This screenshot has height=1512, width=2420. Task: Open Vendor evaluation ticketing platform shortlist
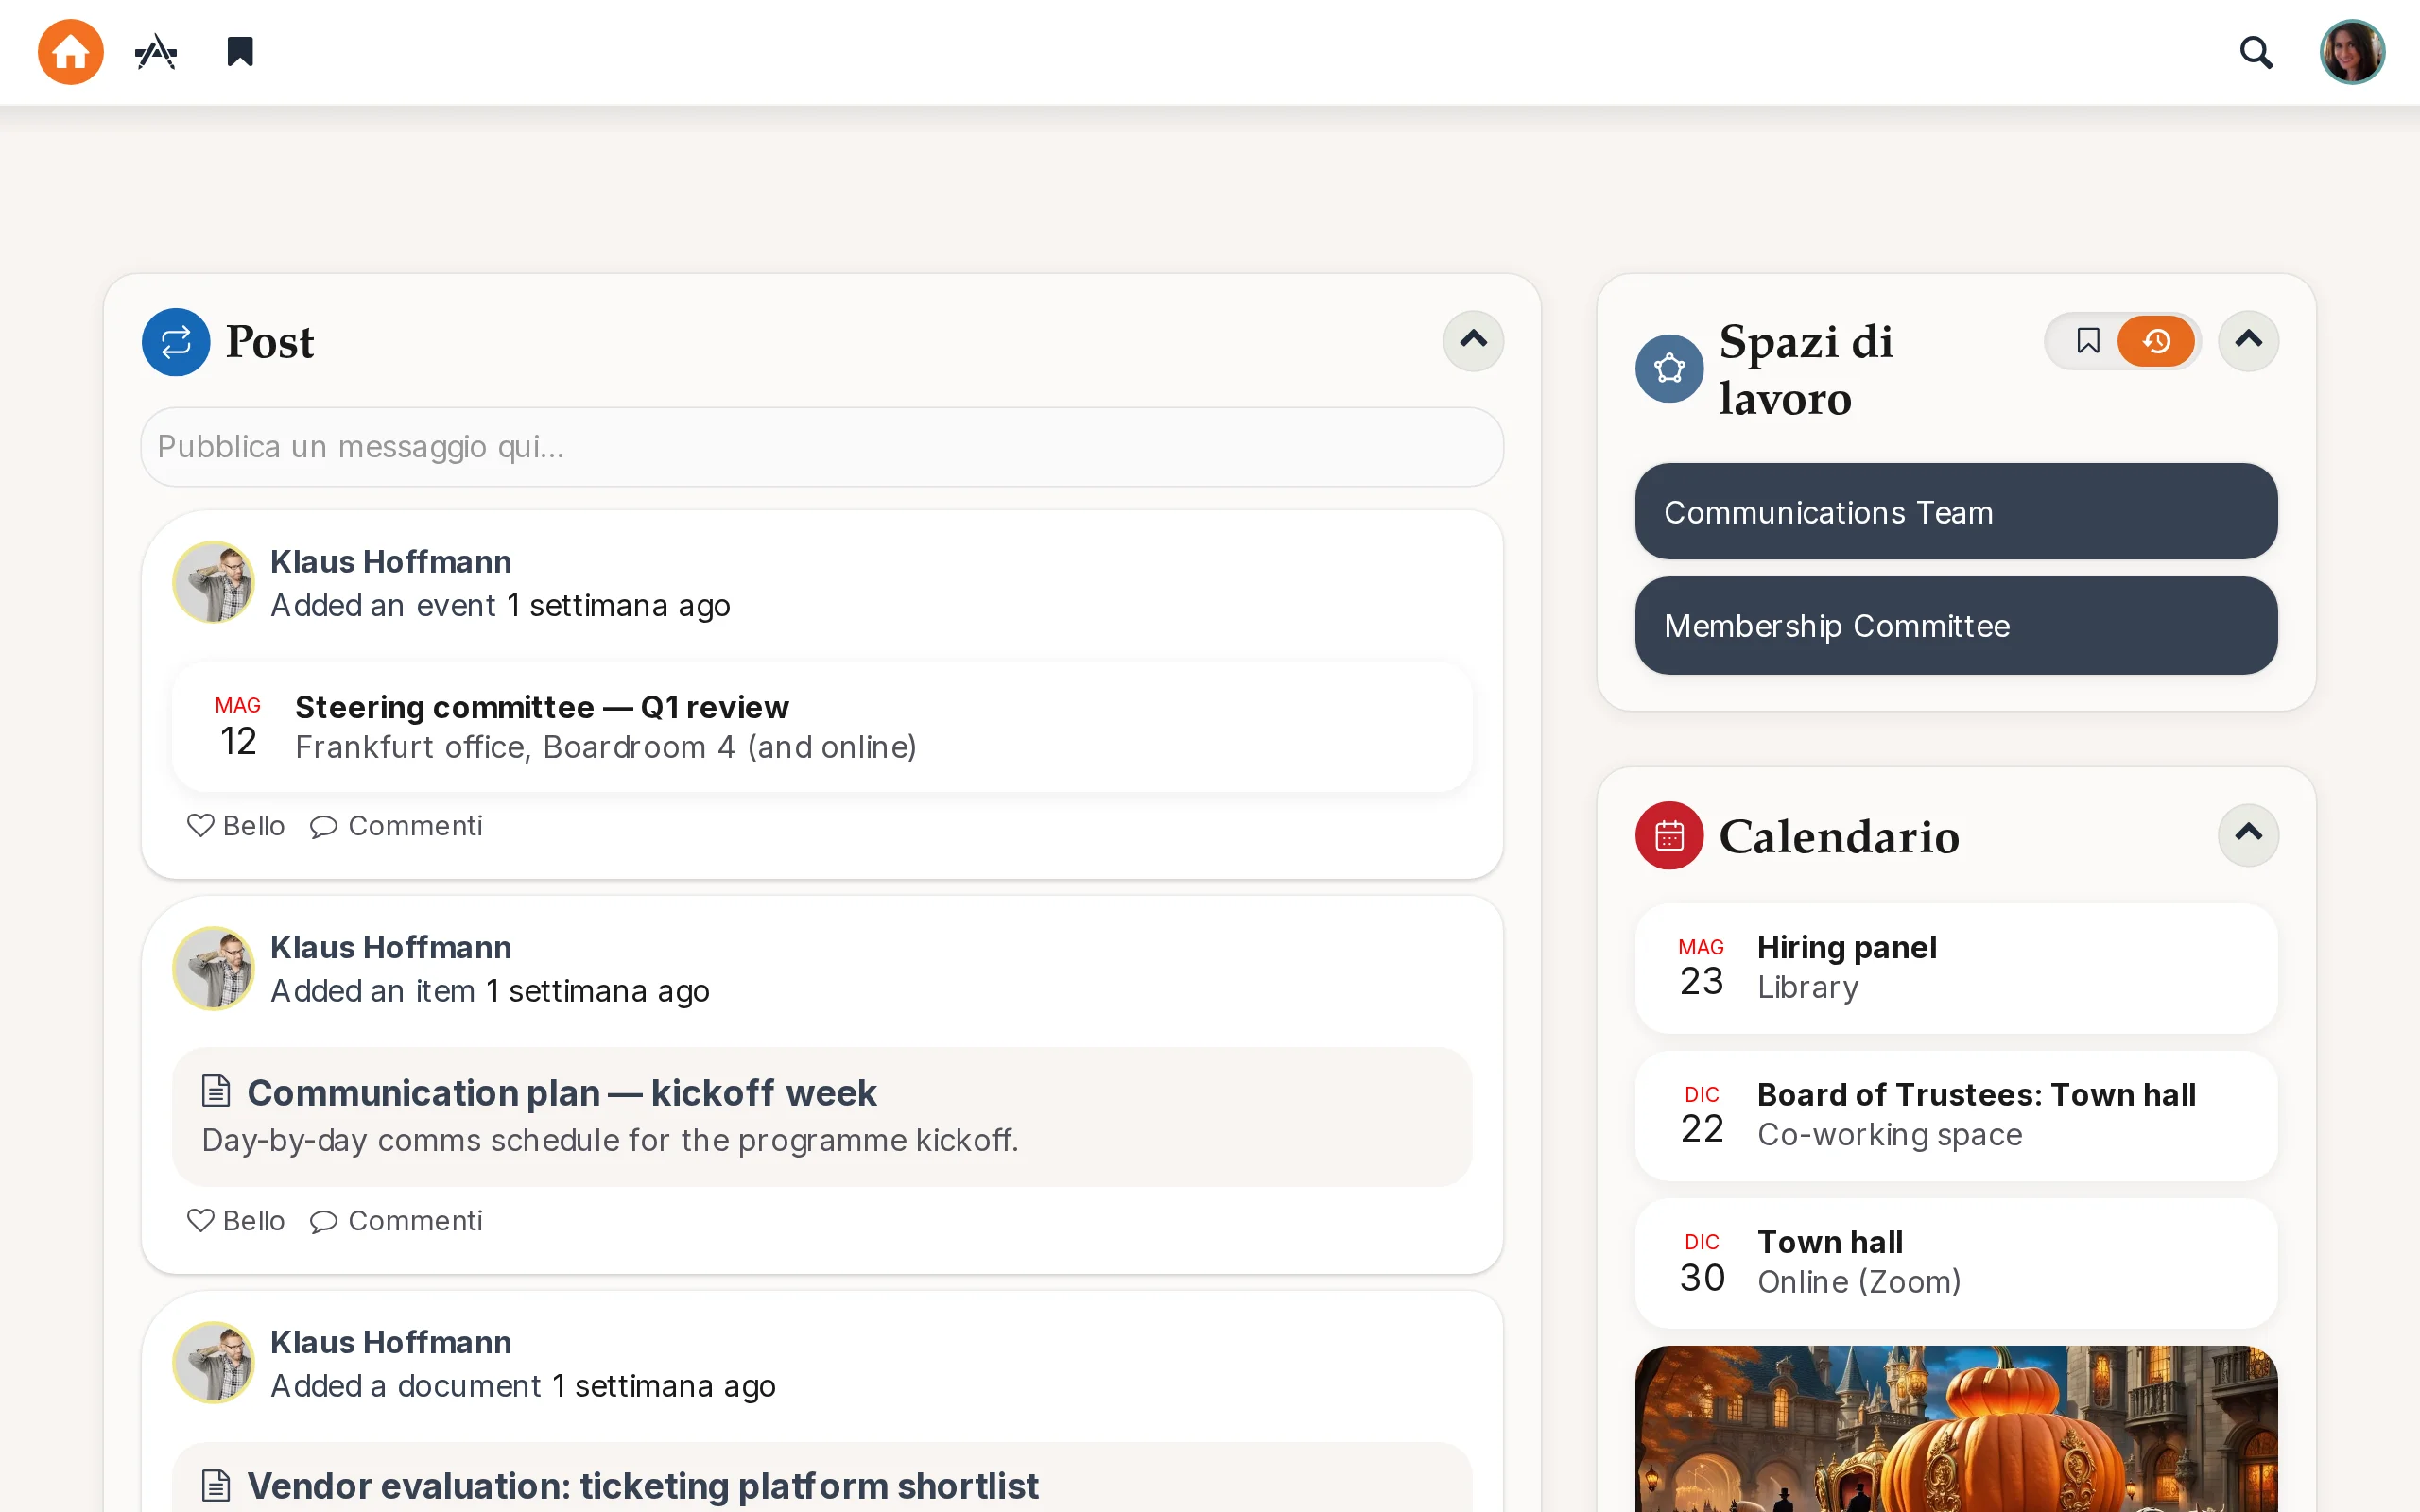(x=642, y=1486)
